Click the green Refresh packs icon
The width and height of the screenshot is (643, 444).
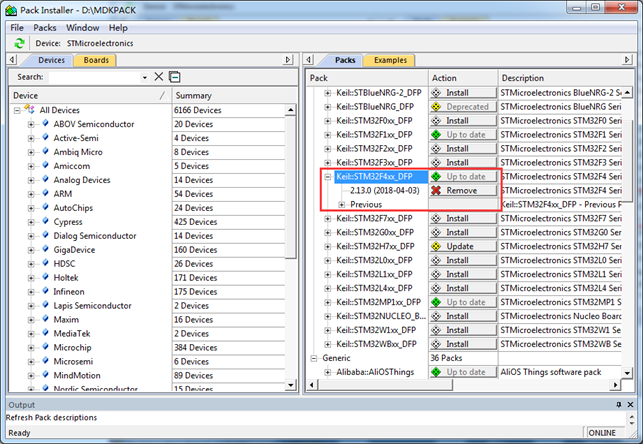pos(19,43)
